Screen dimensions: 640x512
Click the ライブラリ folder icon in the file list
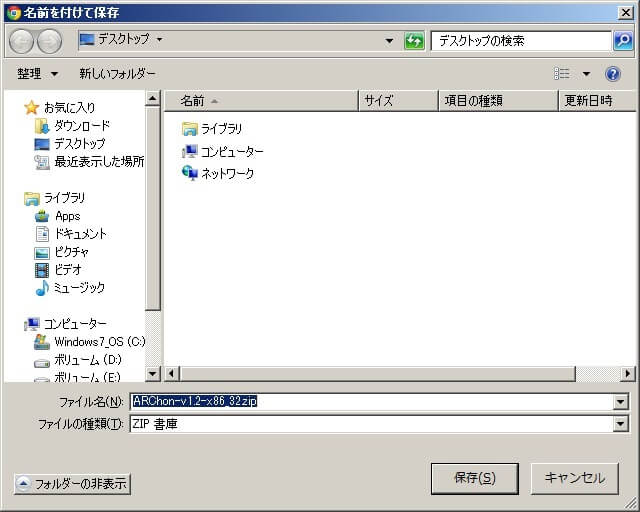point(189,129)
